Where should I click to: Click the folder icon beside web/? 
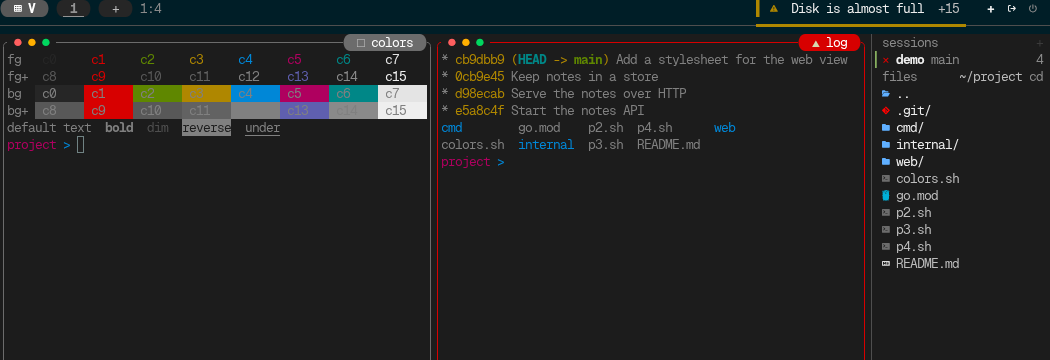click(886, 162)
